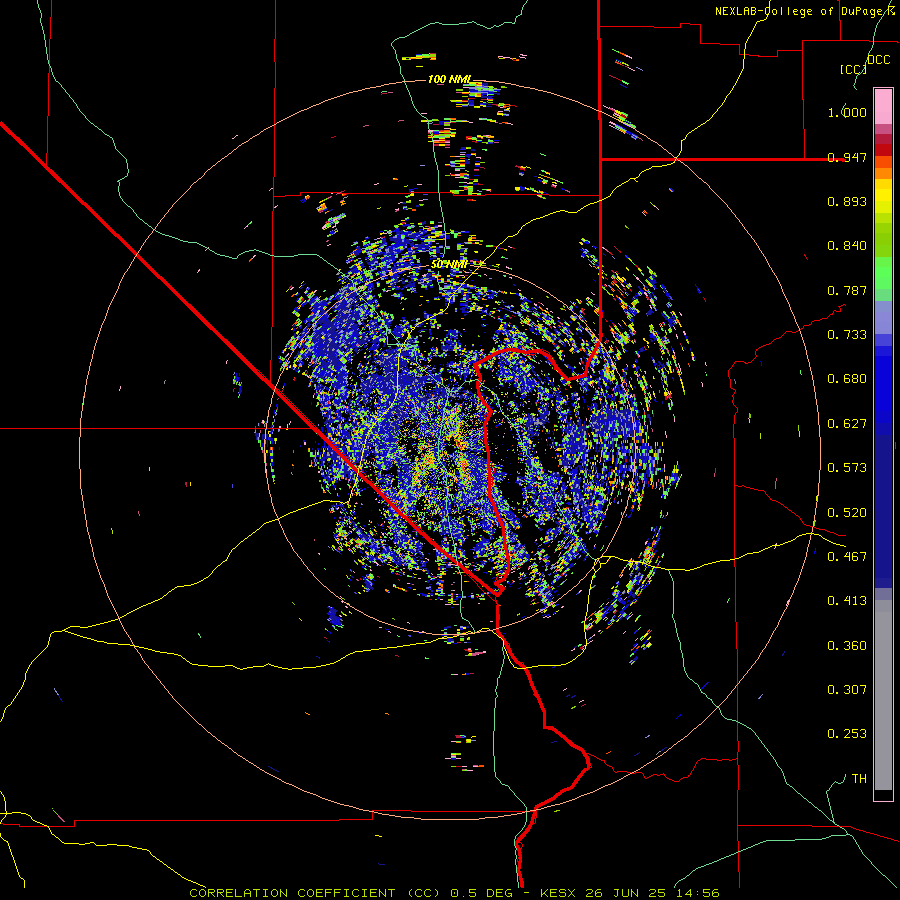Click the NEXLAB-College of DuPage title text
This screenshot has width=900, height=900.
801,11
